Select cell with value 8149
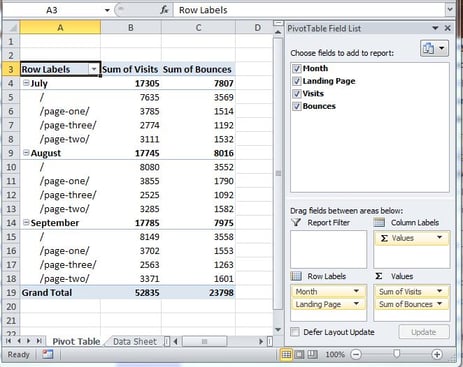This screenshot has height=367, width=463. [x=131, y=237]
